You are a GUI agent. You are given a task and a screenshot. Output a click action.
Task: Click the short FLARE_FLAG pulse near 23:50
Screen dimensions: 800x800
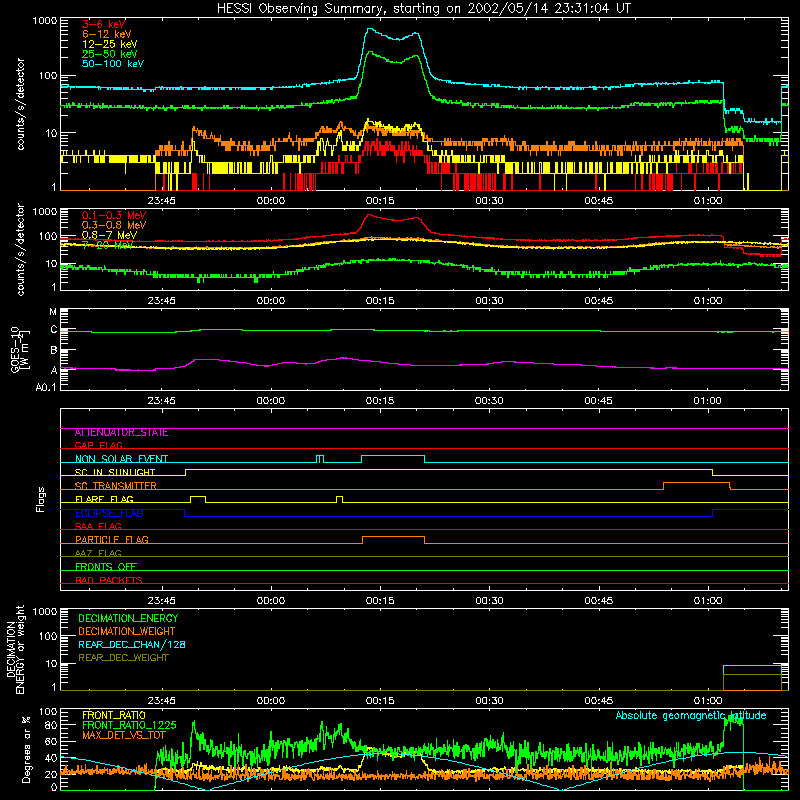[x=198, y=499]
